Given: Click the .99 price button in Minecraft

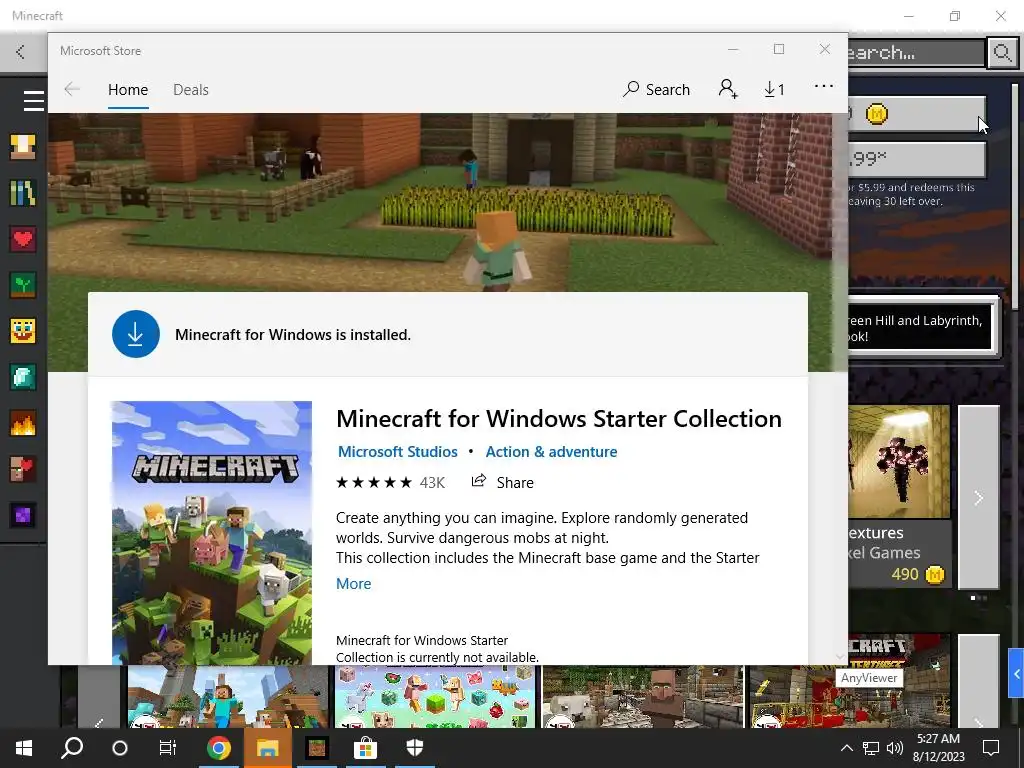Looking at the screenshot, I should [x=916, y=159].
